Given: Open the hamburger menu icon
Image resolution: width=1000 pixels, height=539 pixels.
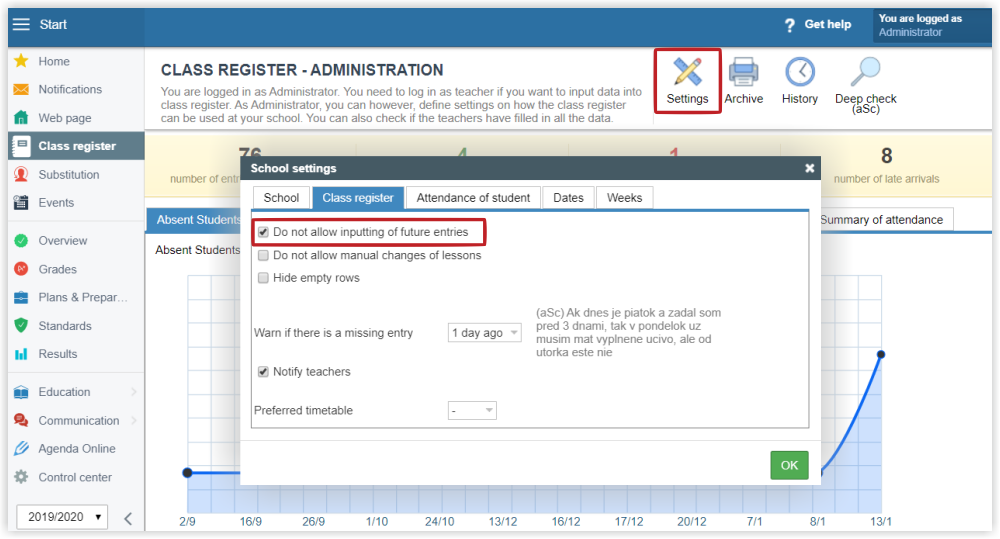Looking at the screenshot, I should point(21,24).
